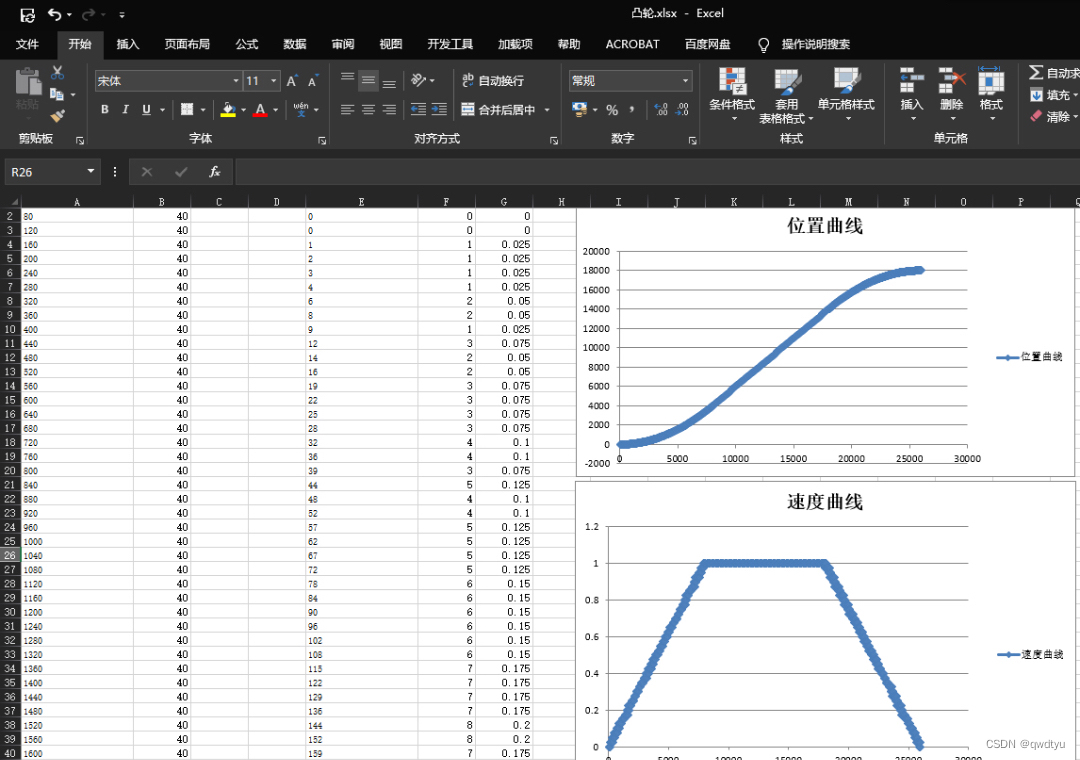
Task: Open 套用表格格式 table format gallery
Action: click(x=786, y=96)
